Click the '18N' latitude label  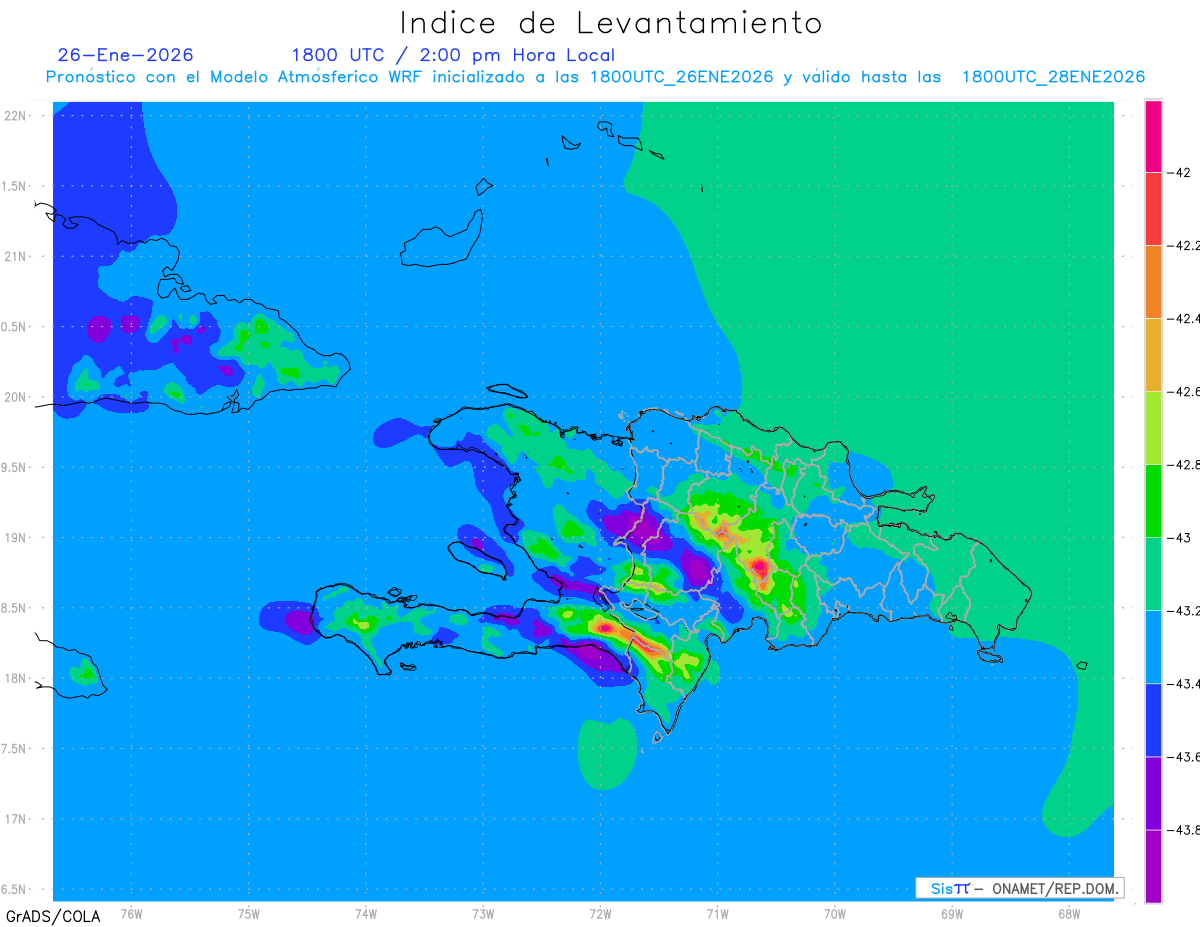pos(16,679)
